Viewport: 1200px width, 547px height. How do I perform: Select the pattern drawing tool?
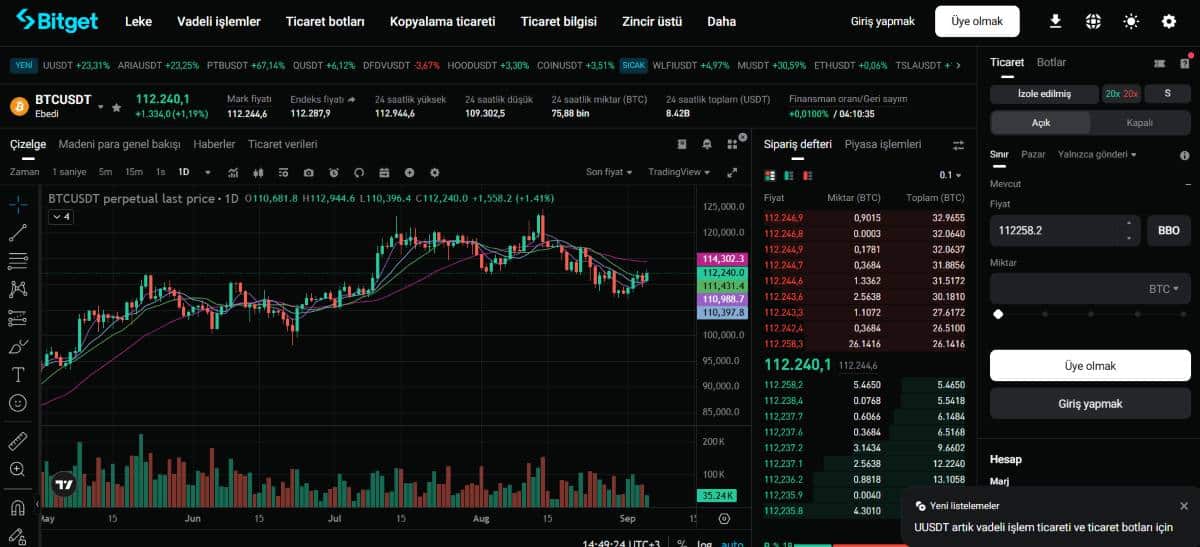pos(18,289)
